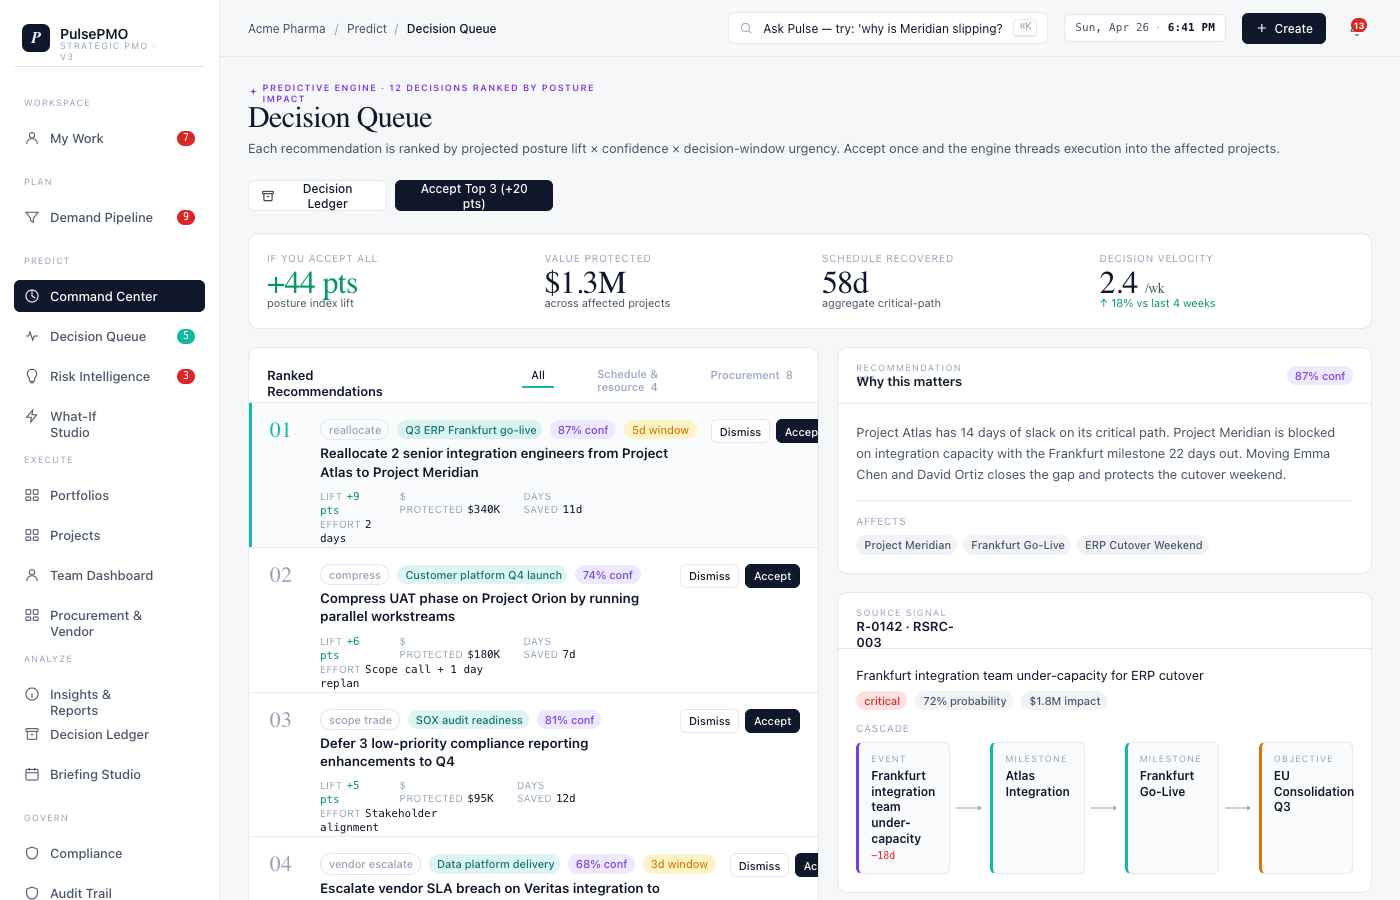
Task: Click the Frankfurt Go-Live affects chip
Action: (1017, 545)
